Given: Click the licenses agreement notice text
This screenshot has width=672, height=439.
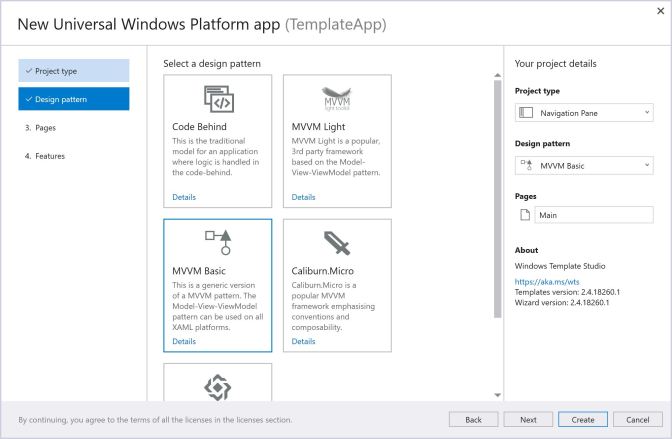Looking at the screenshot, I should [x=155, y=420].
